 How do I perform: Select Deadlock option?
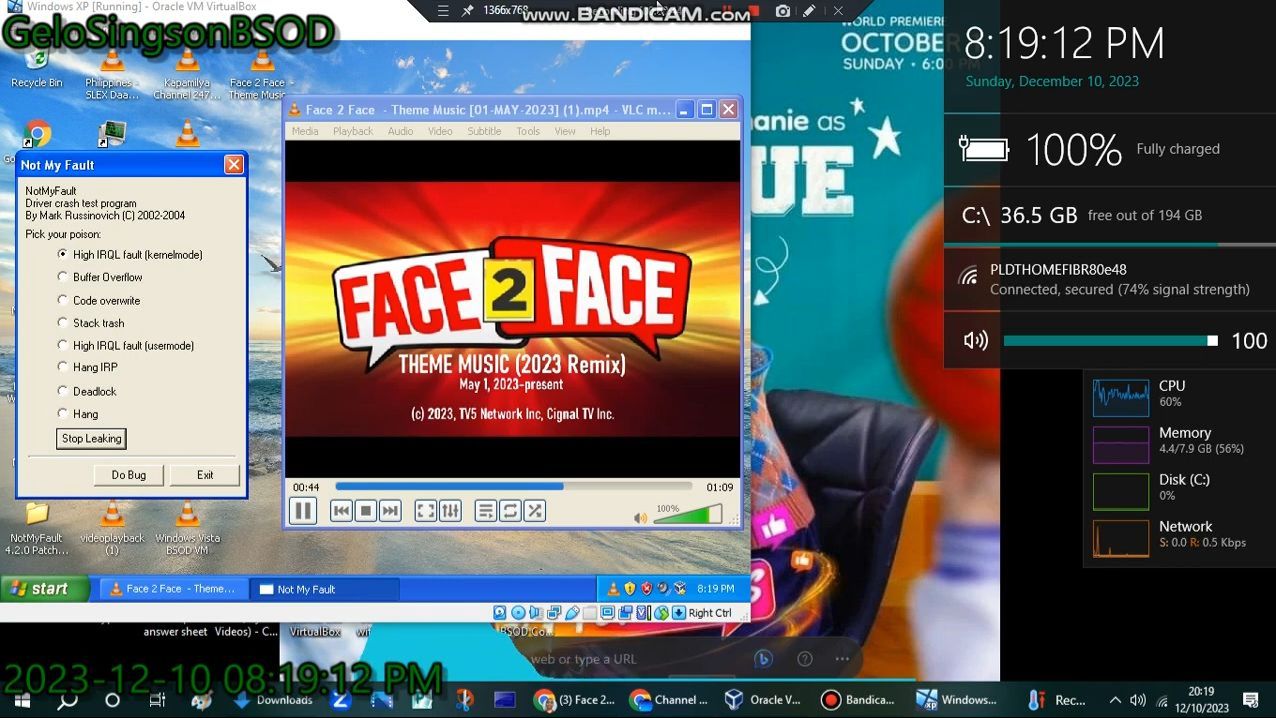pos(87,391)
